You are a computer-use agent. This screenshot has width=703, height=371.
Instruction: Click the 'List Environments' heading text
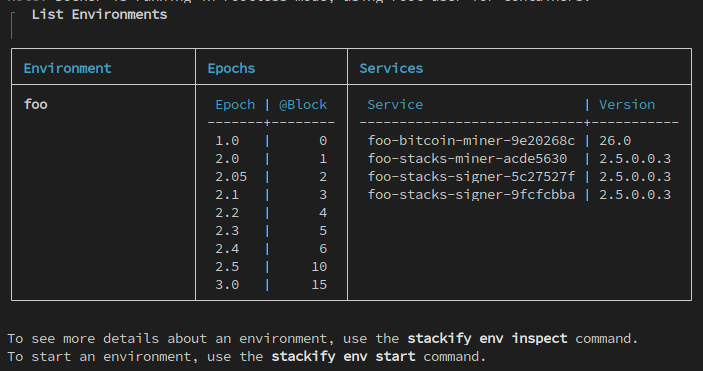pos(100,15)
